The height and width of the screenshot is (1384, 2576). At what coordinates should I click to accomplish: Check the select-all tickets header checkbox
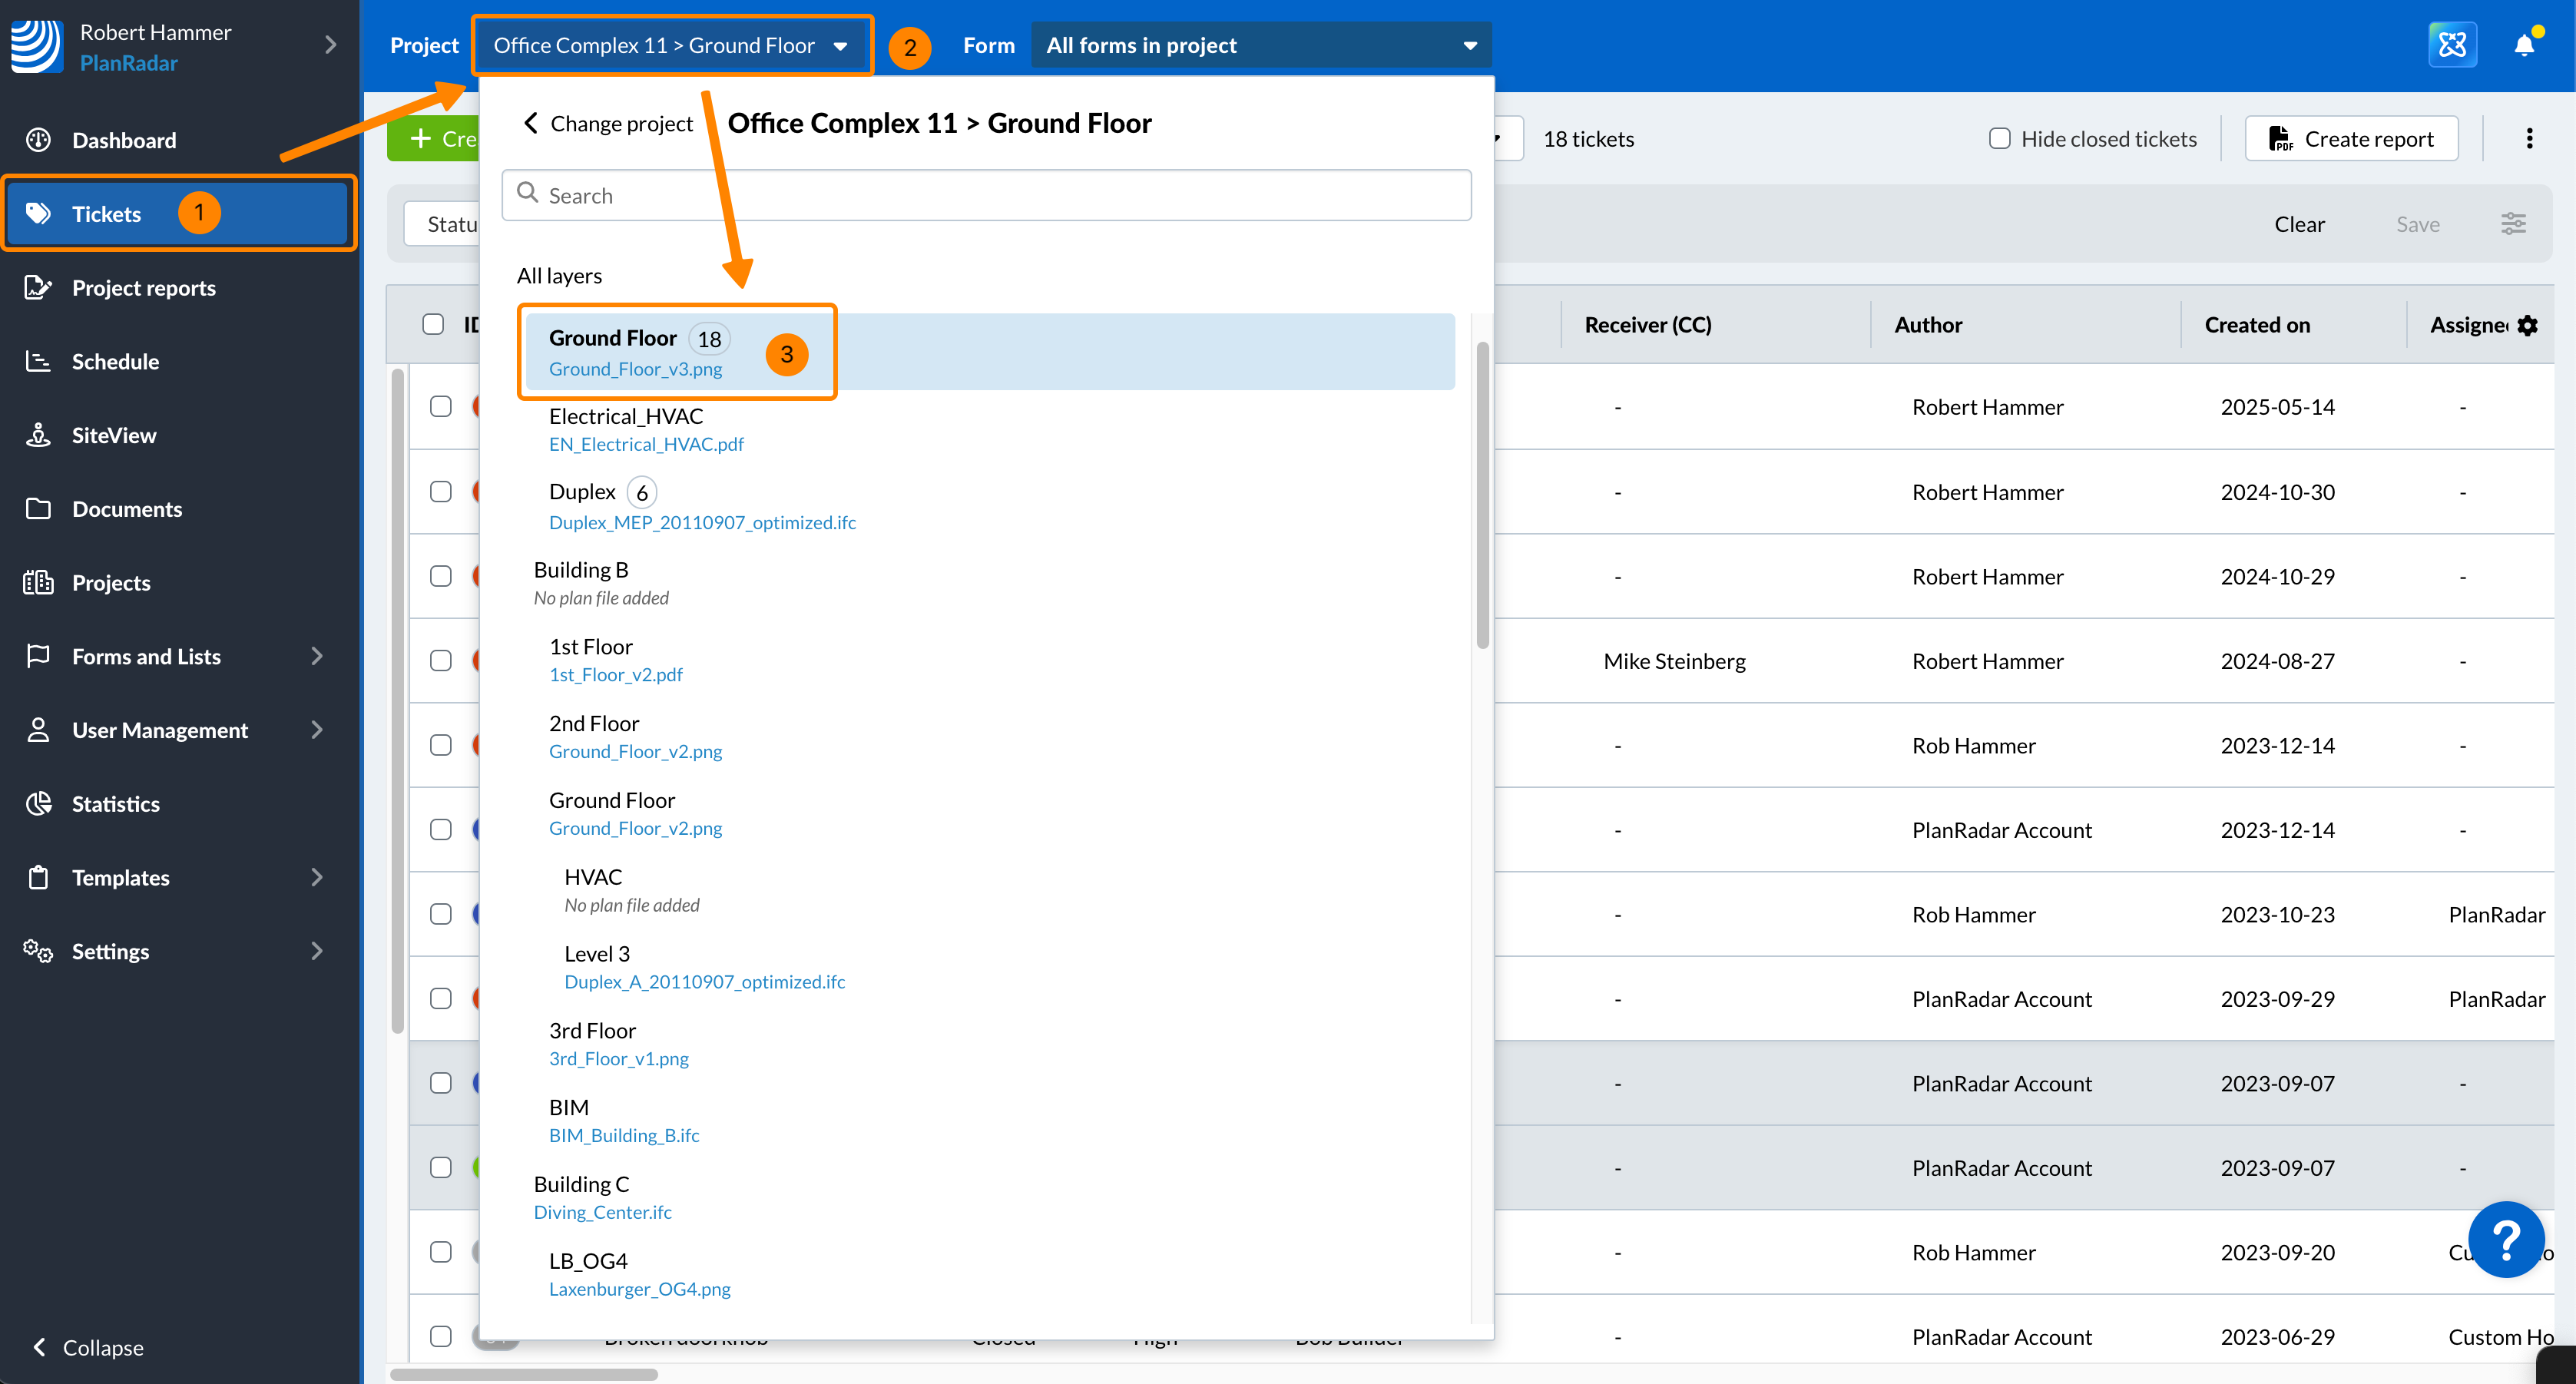pos(433,324)
